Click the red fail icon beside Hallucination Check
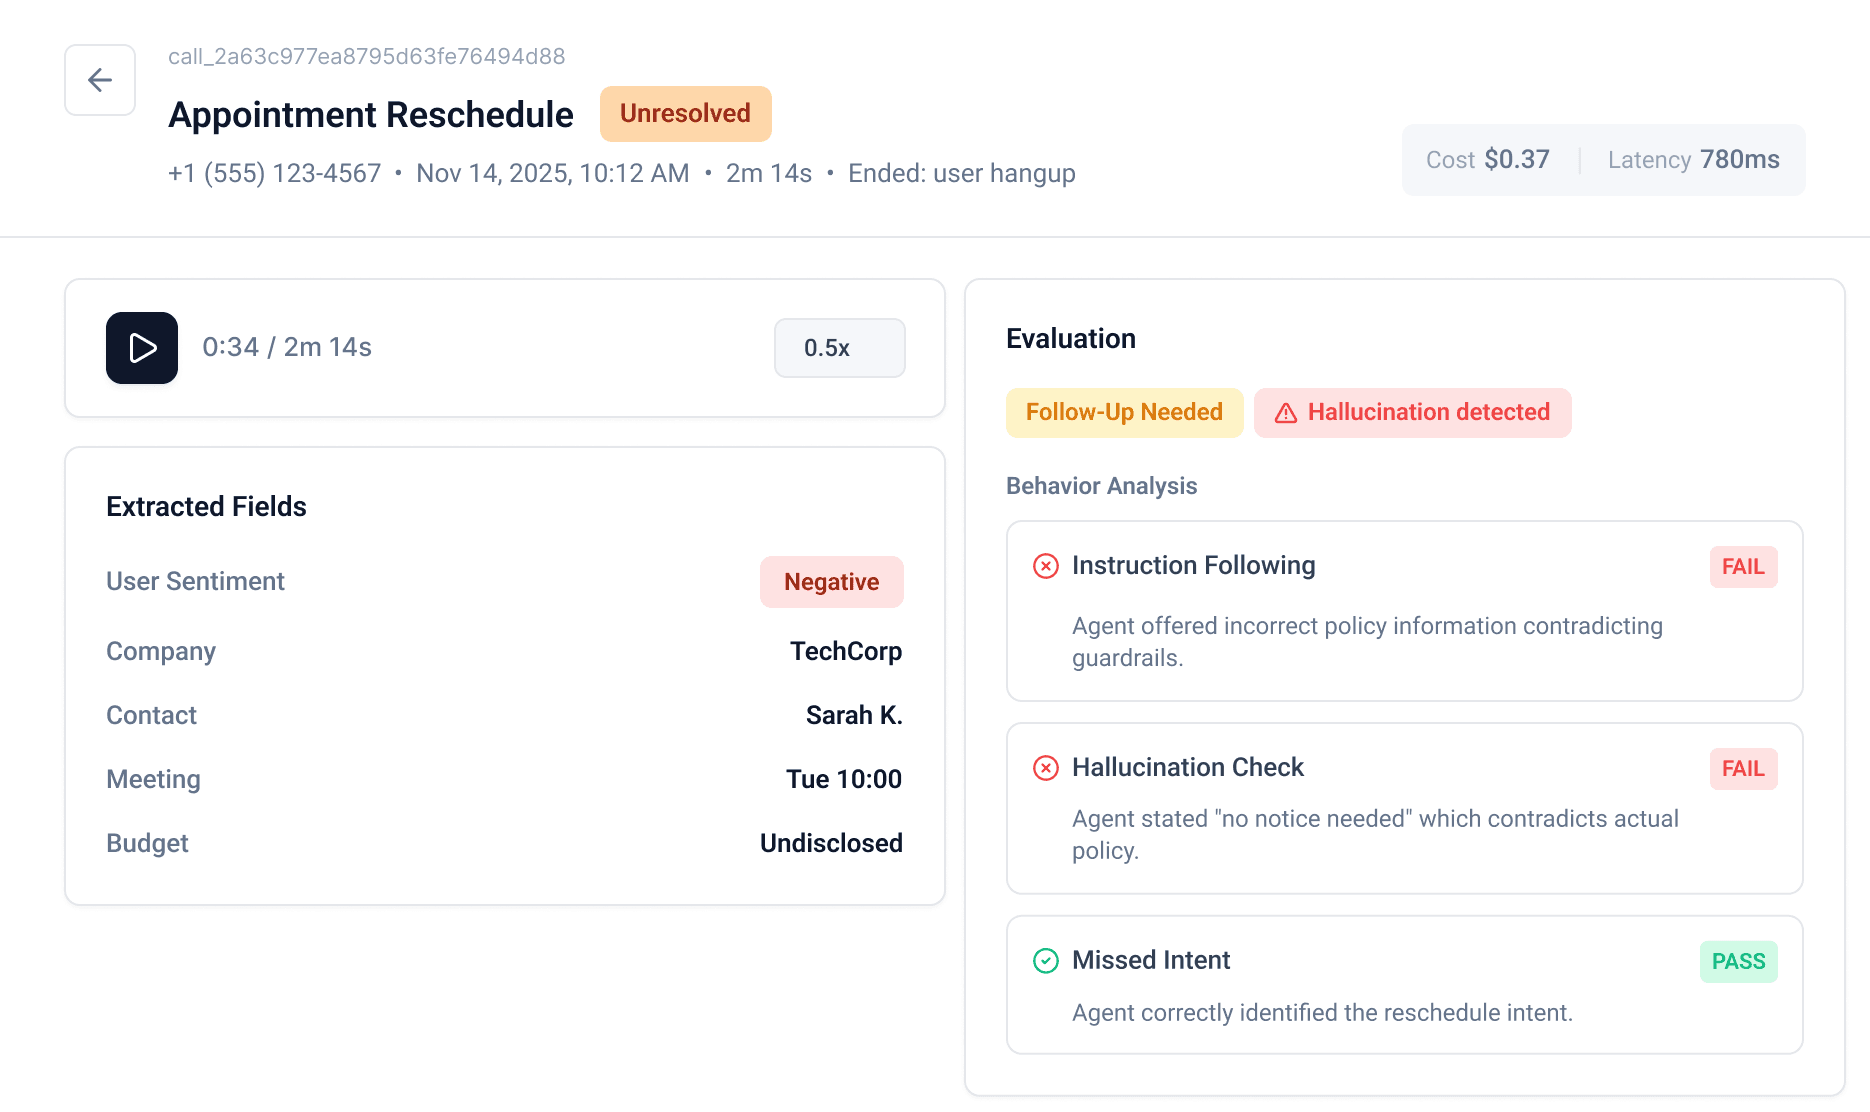This screenshot has height=1112, width=1870. (1045, 768)
